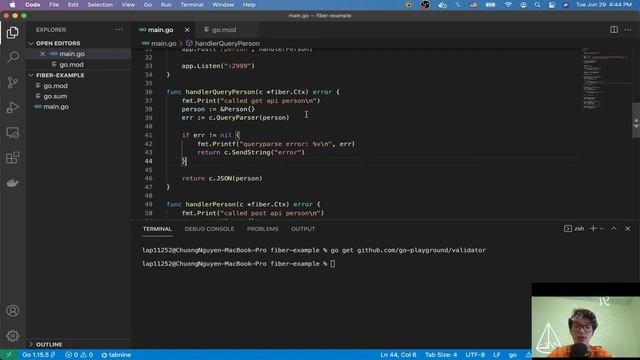Viewport: 640px width, 360px height.
Task: Open the Run menu
Action: point(166,5)
